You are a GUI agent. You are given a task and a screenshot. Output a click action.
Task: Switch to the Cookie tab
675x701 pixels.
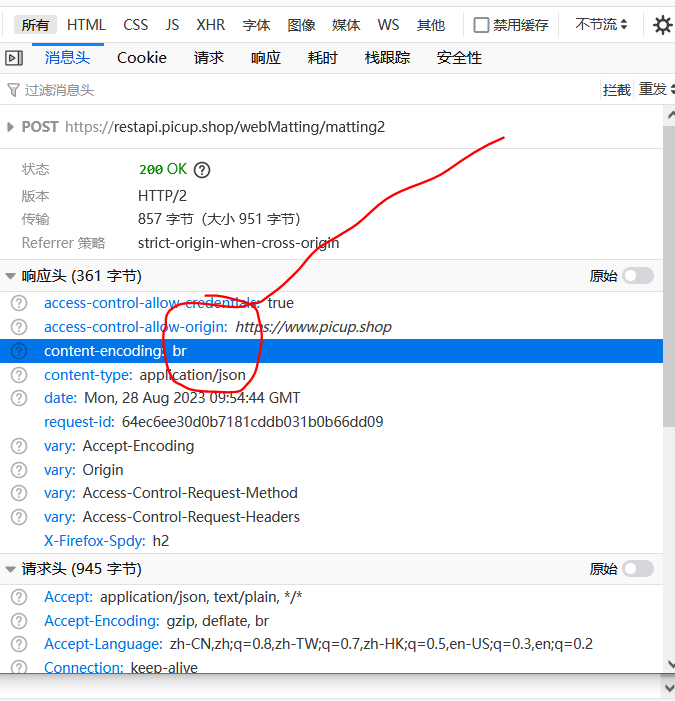[x=142, y=58]
